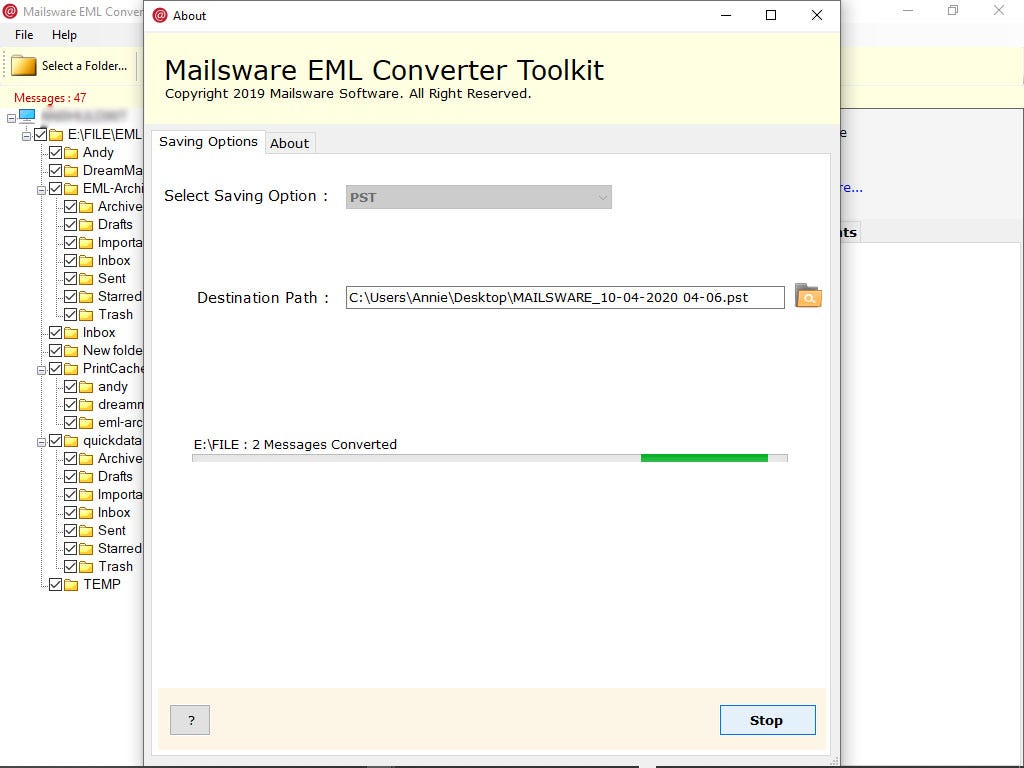The width and height of the screenshot is (1024, 768).
Task: Click the computer icon at tree root
Action: (27, 116)
